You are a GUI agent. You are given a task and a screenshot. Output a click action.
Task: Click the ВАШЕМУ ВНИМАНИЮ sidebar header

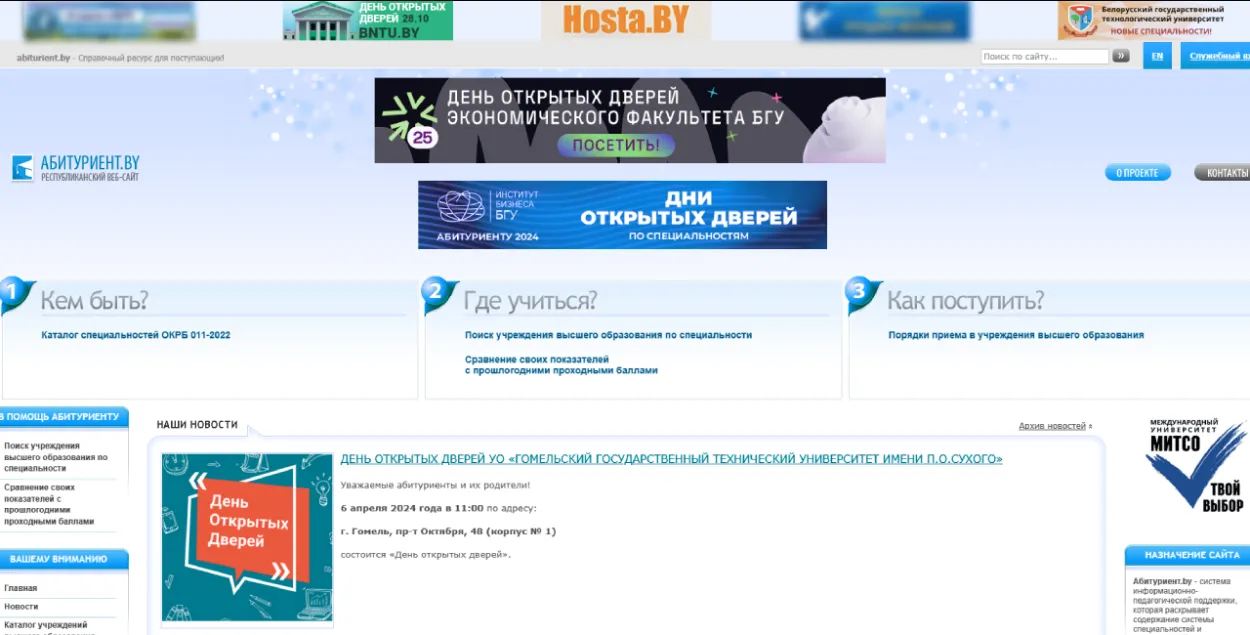(x=63, y=559)
